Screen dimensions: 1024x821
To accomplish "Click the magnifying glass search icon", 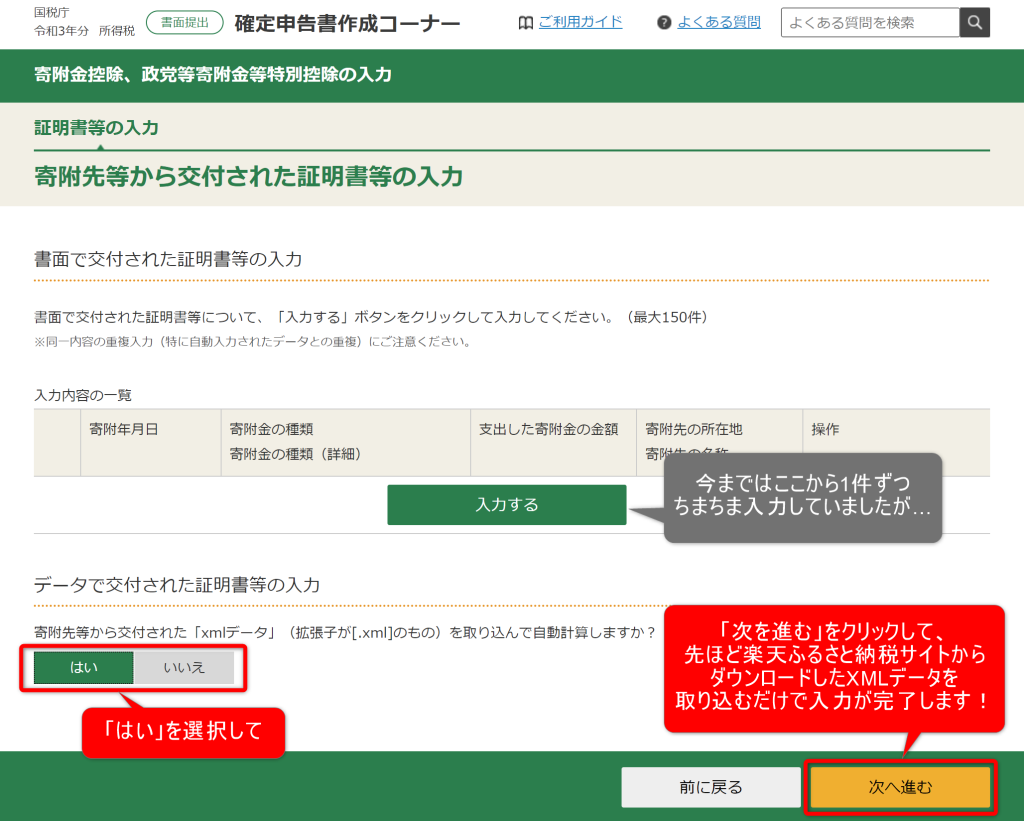I will click(x=974, y=22).
